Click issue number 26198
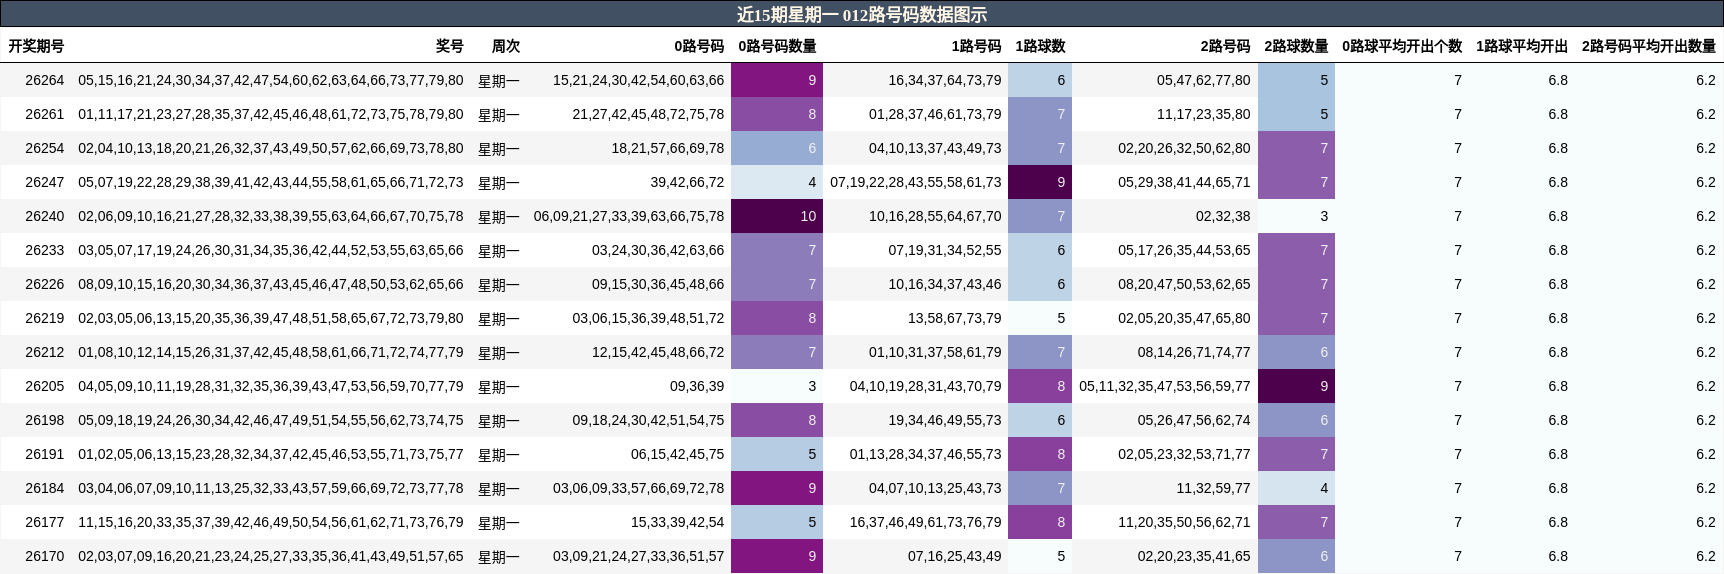The width and height of the screenshot is (1724, 574). (45, 420)
